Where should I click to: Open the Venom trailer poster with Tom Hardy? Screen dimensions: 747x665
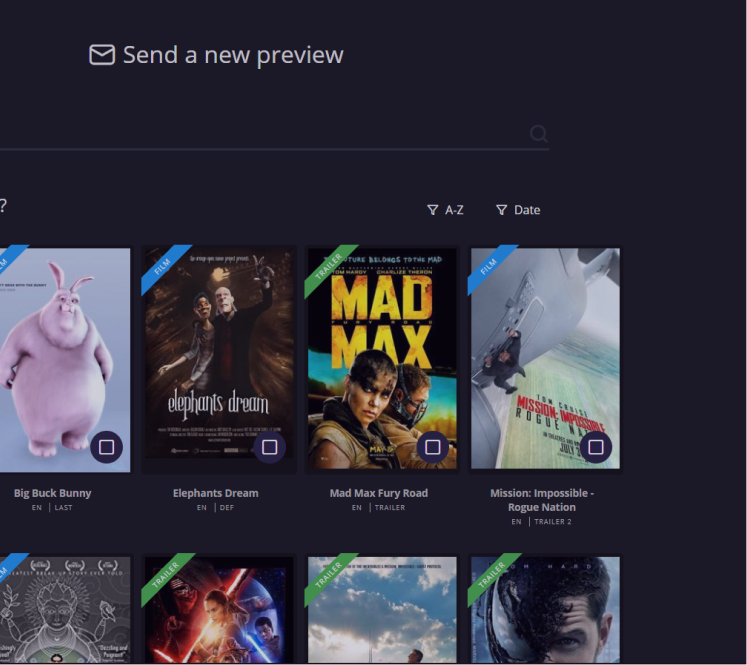click(545, 610)
